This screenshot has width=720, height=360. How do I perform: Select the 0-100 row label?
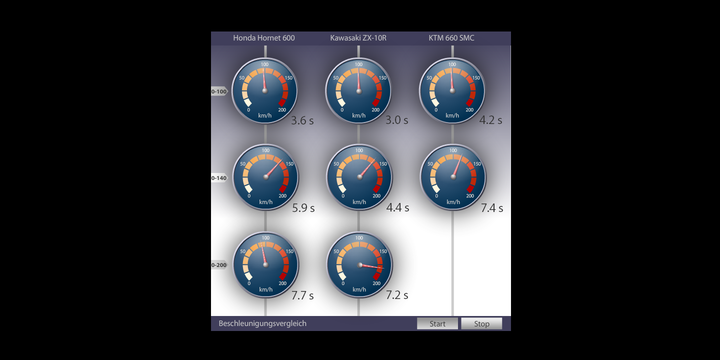coord(219,91)
